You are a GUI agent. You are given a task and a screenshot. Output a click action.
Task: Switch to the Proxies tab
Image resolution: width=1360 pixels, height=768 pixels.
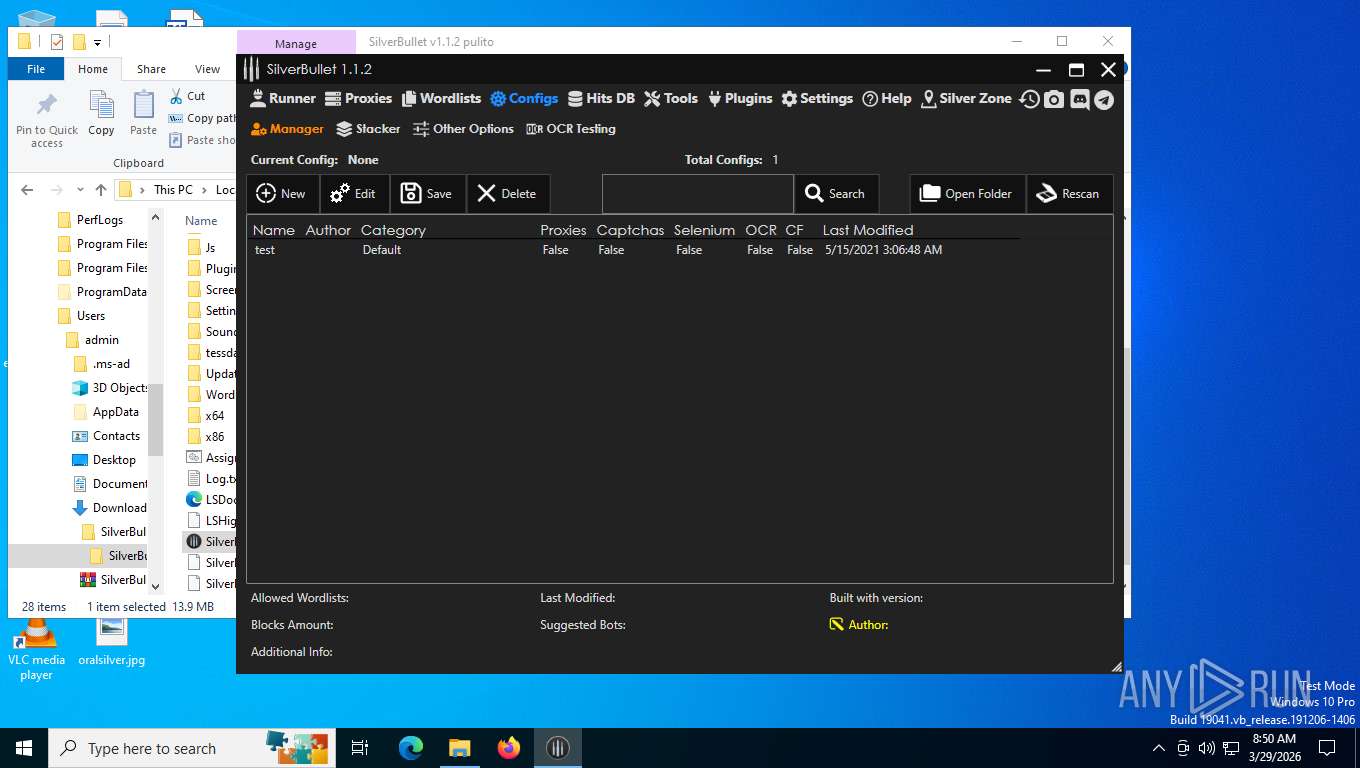[x=358, y=98]
